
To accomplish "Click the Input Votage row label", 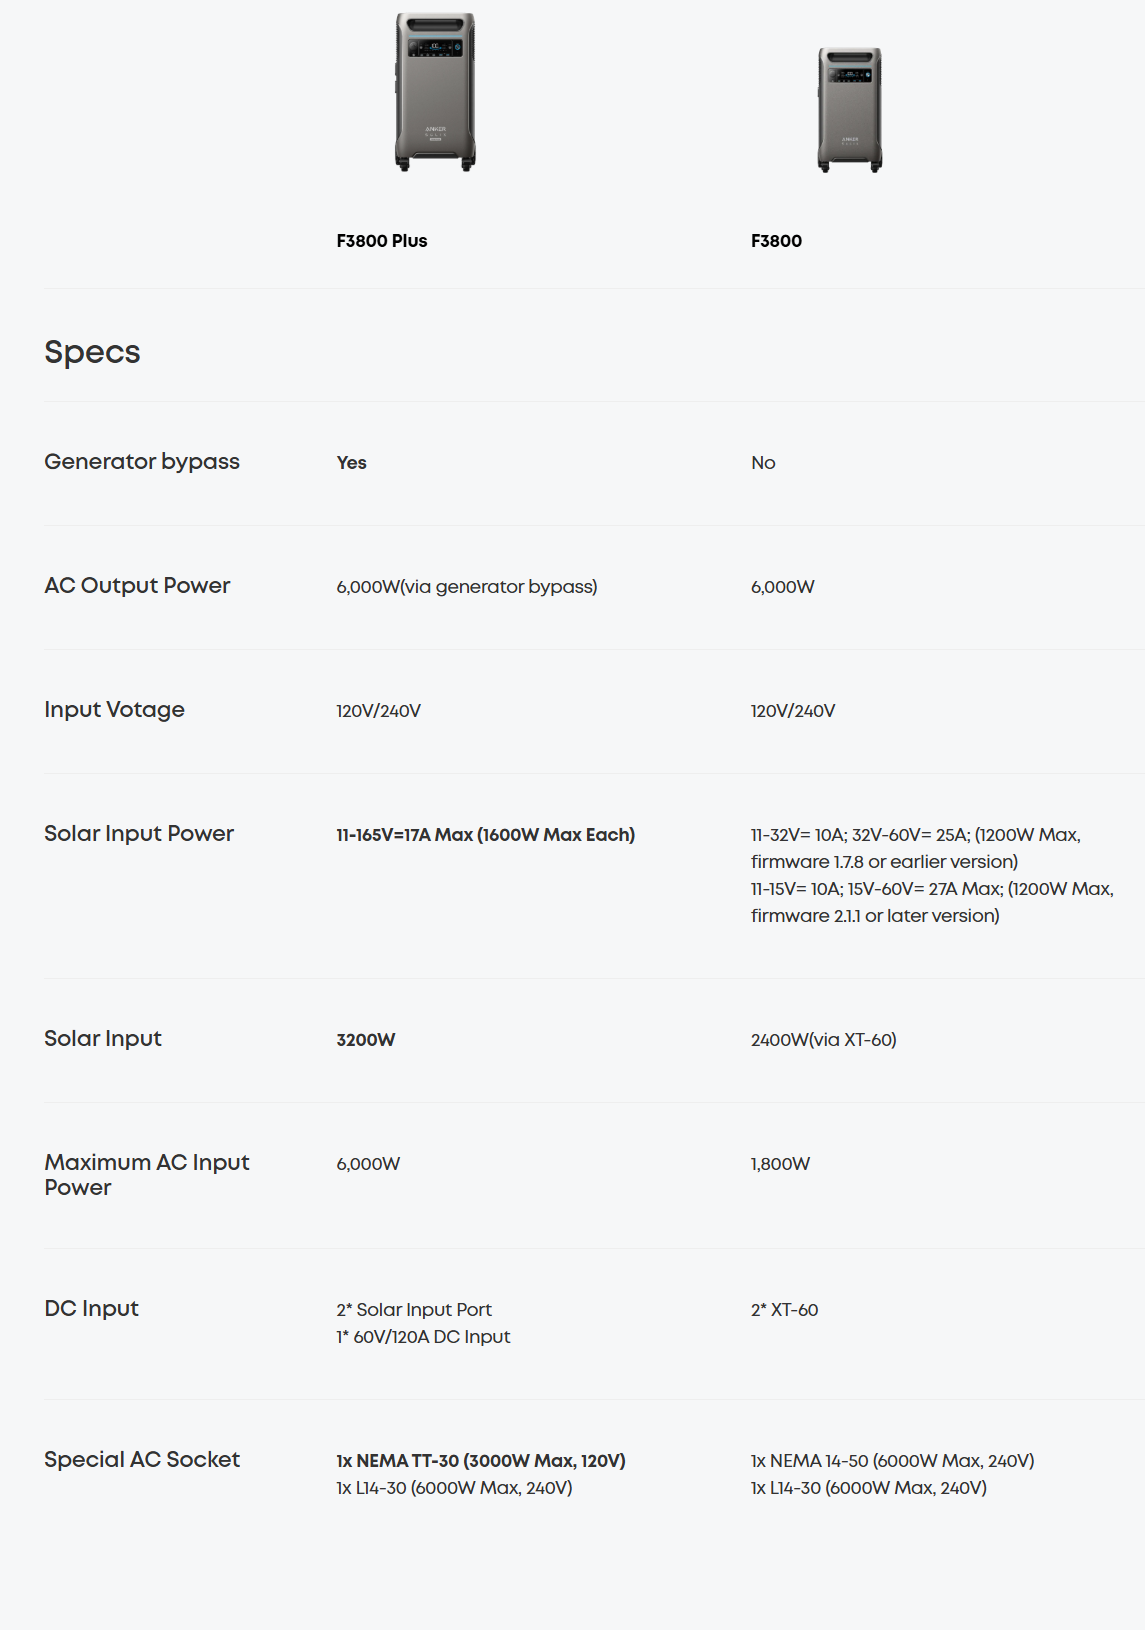I will [114, 710].
